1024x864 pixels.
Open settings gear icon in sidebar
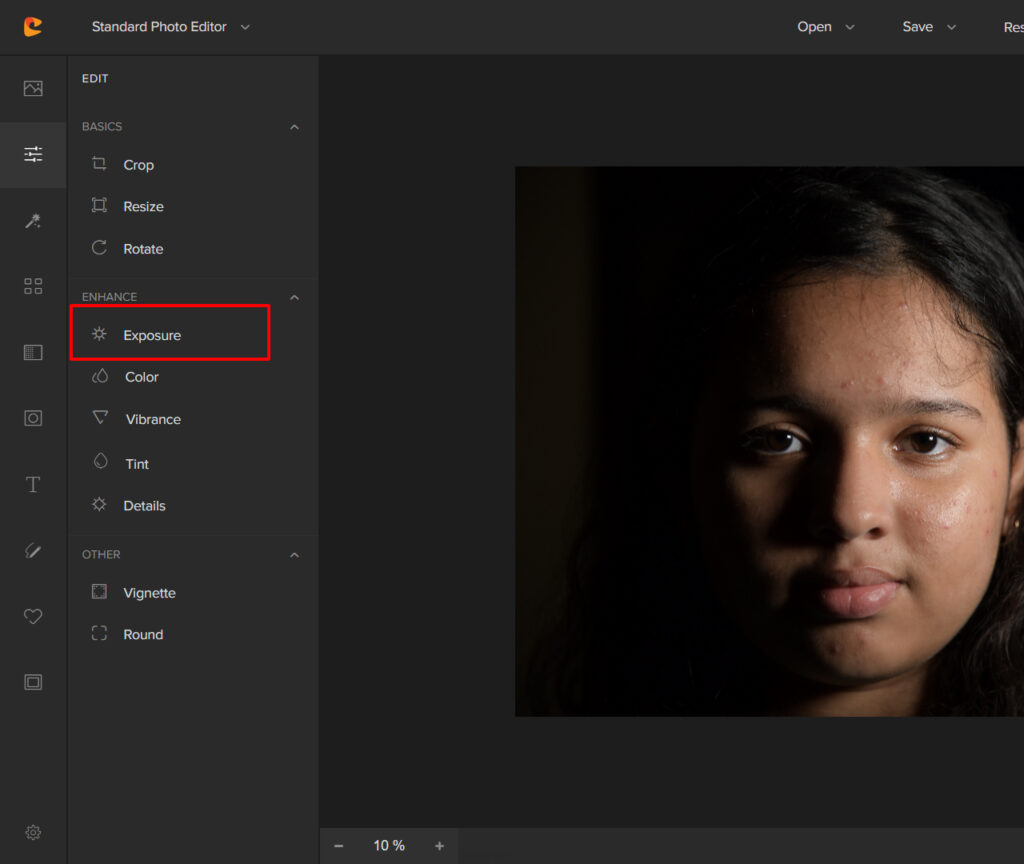33,832
